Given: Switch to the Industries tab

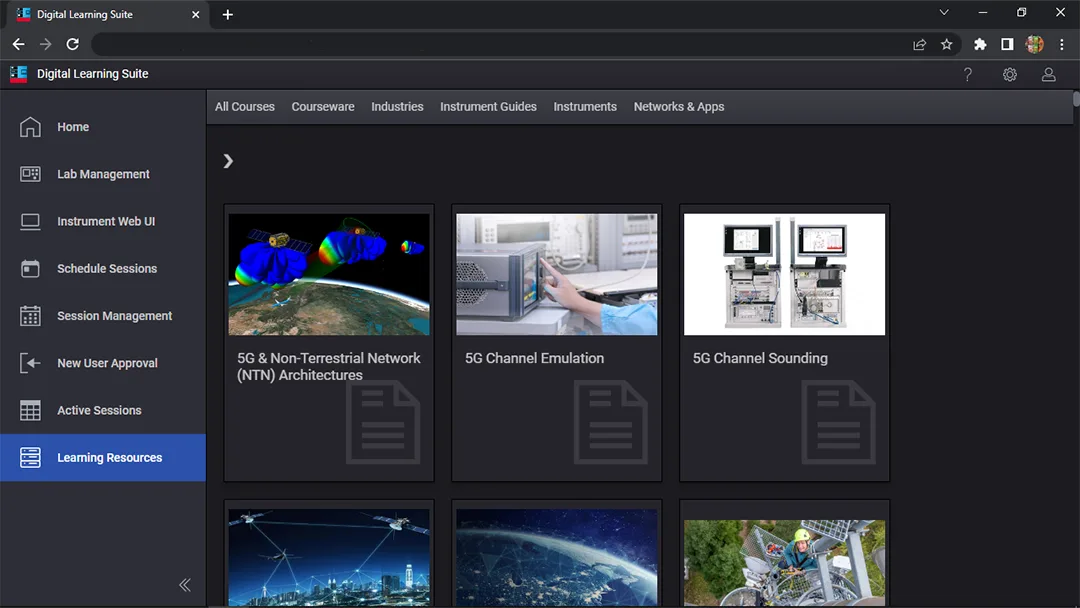Looking at the screenshot, I should point(397,107).
